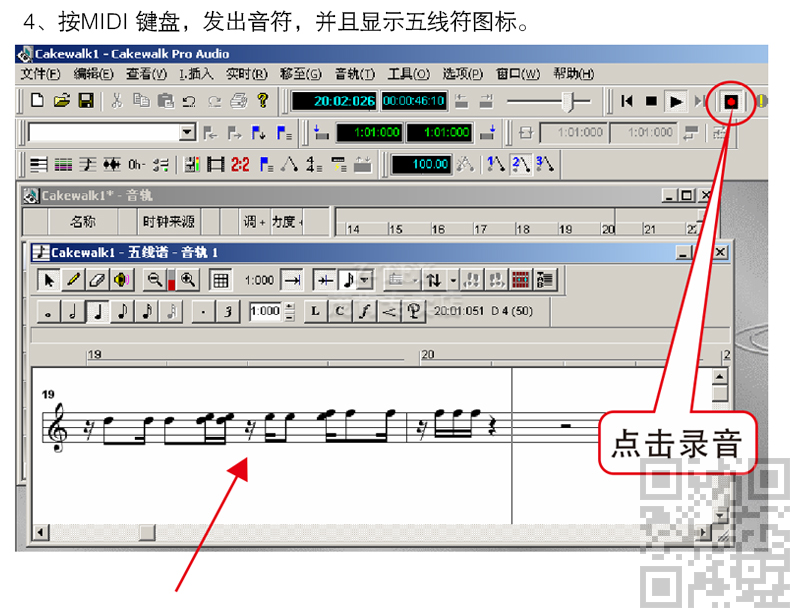Open a file with folder icon
790x608 pixels.
[x=61, y=101]
